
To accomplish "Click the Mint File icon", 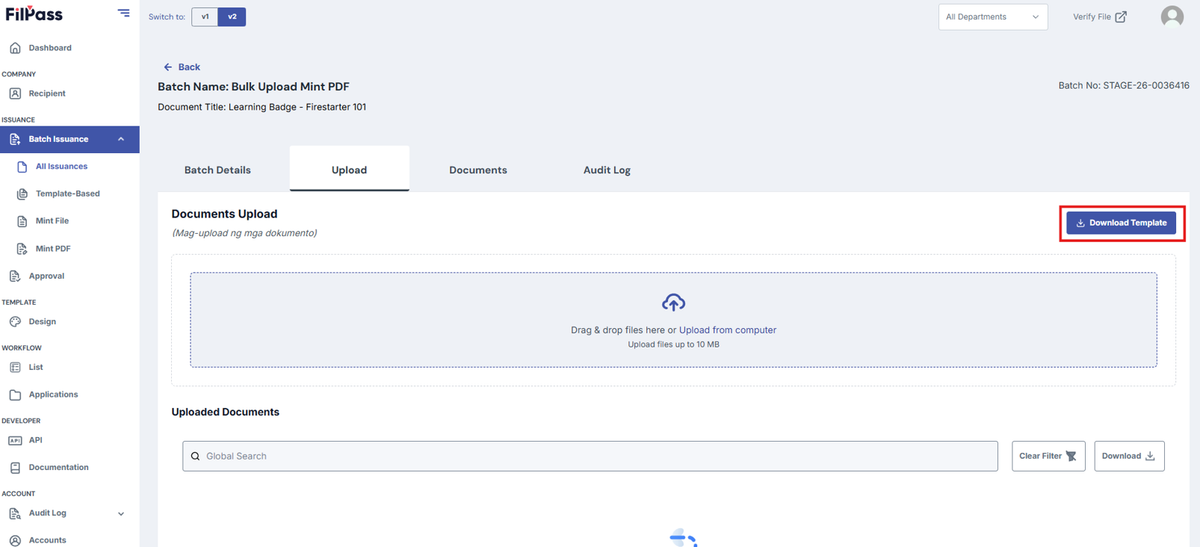I will click(x=22, y=220).
